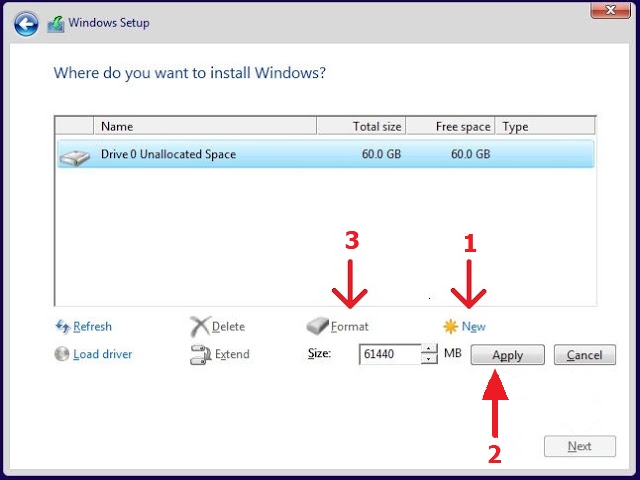Cancel the new partition creation

click(584, 355)
